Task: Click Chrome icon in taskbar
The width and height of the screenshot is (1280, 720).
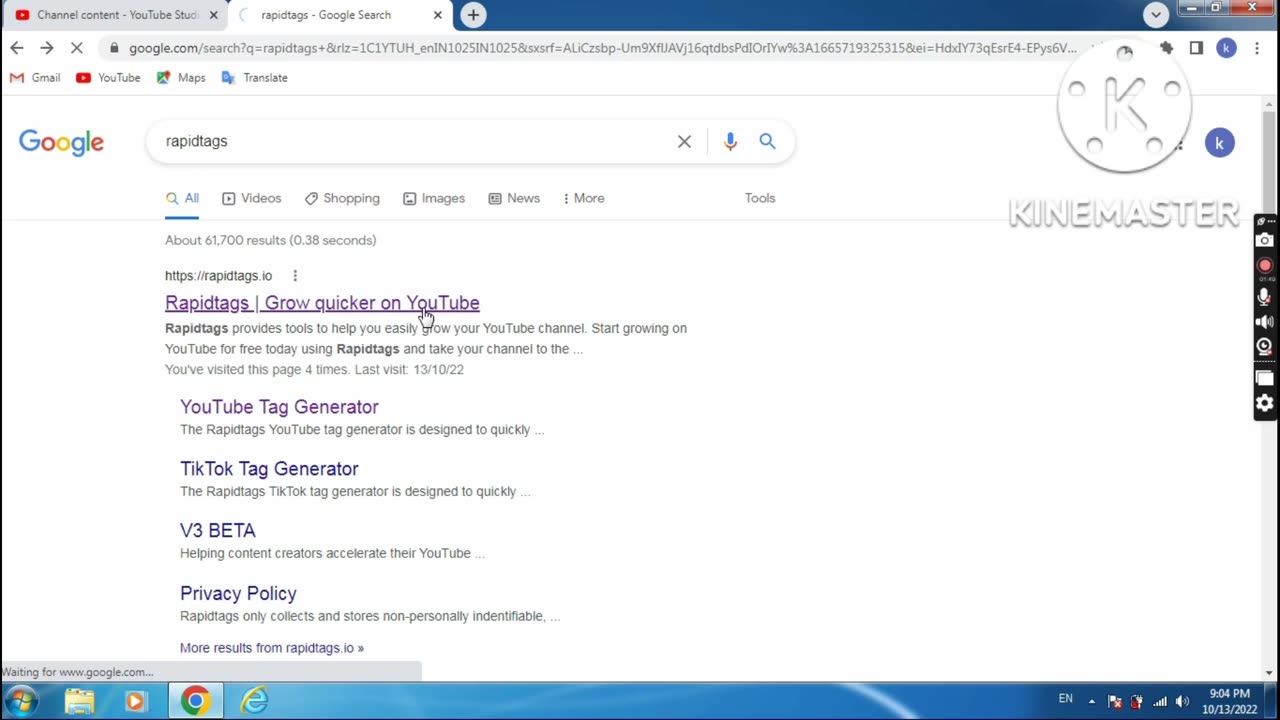Action: click(x=195, y=701)
